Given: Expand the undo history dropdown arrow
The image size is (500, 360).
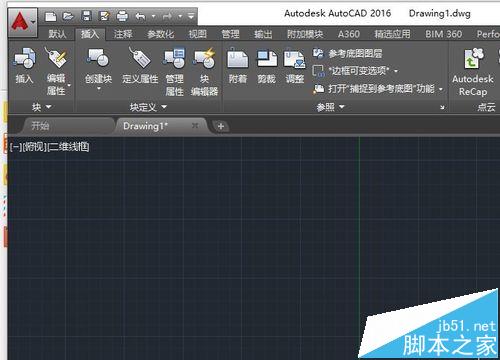Looking at the screenshot, I should (x=153, y=16).
